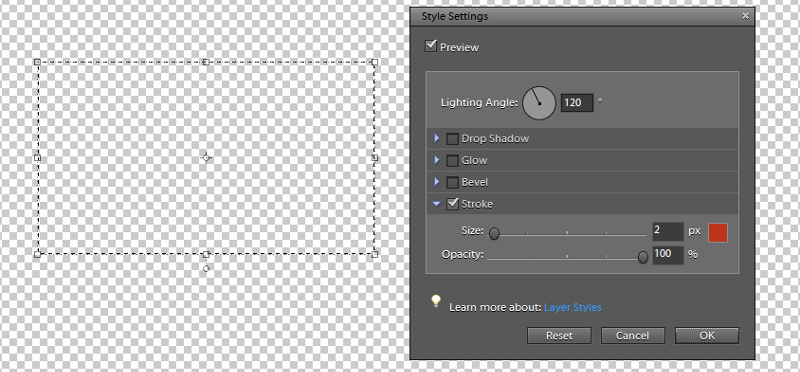Click the Stroke Opacity slider handle
This screenshot has width=800, height=372.
[643, 257]
